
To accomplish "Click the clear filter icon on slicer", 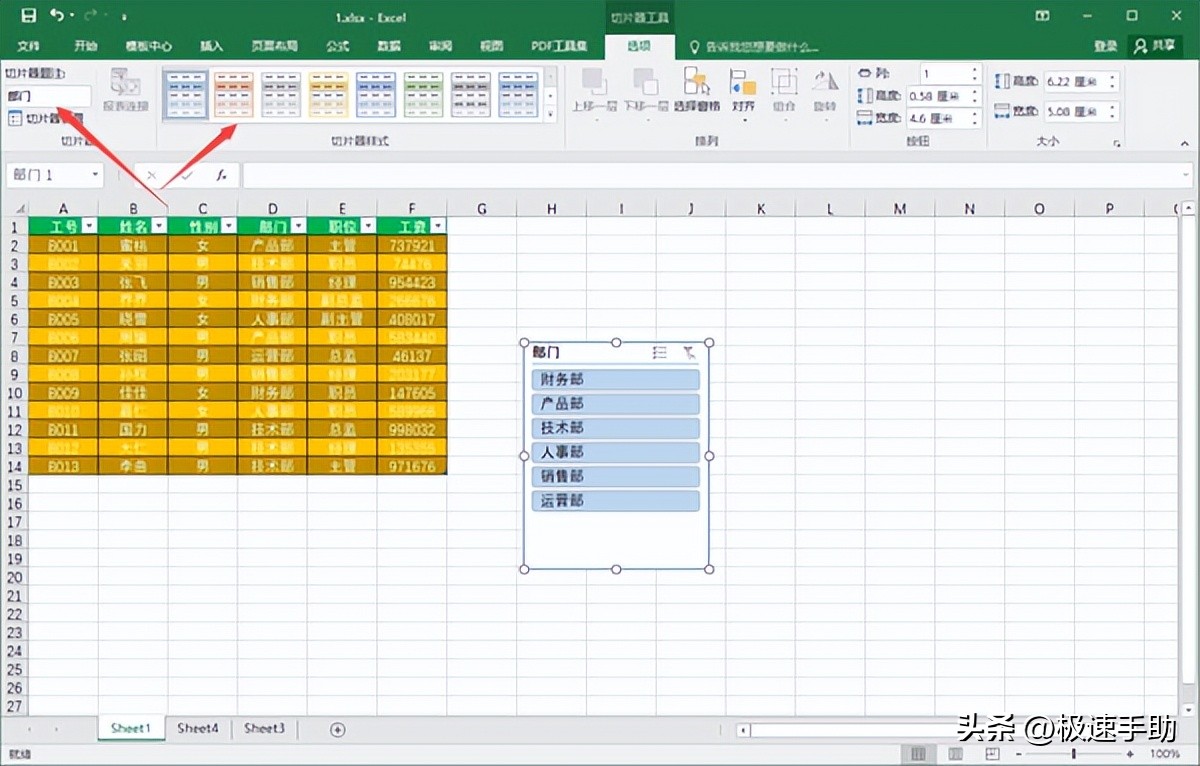I will click(x=687, y=353).
